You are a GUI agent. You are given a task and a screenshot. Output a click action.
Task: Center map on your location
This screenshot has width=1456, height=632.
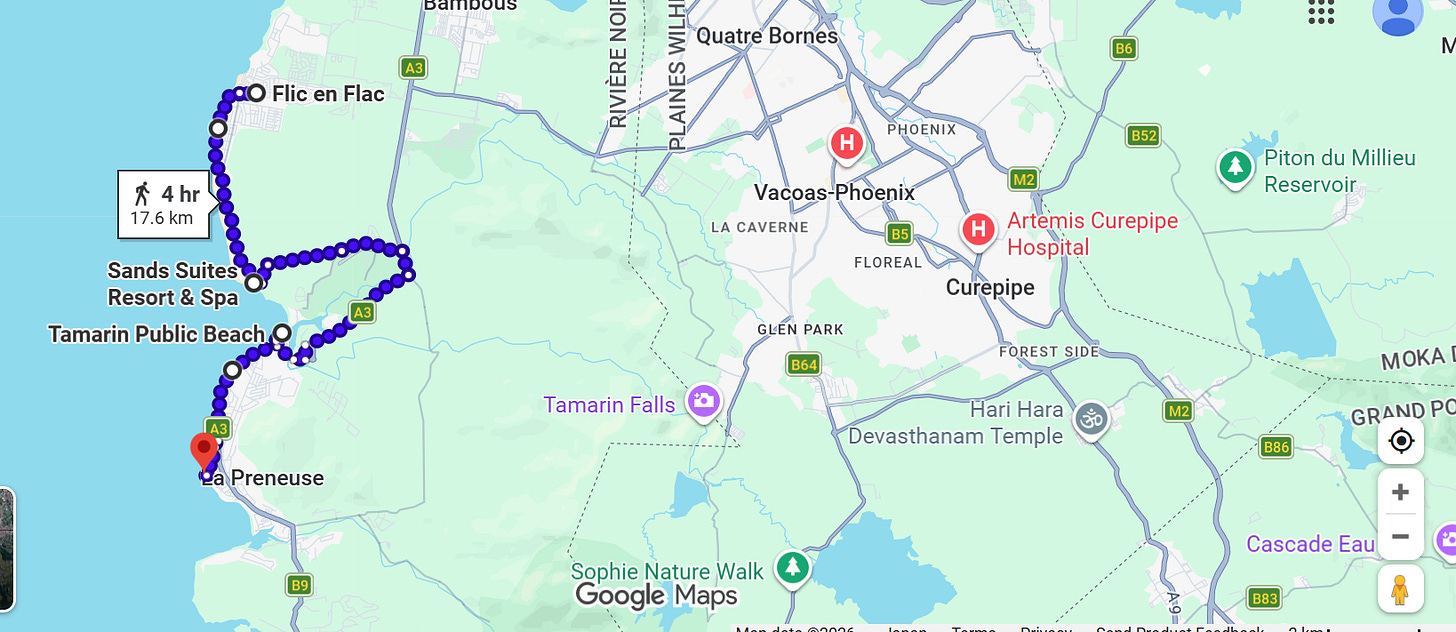[x=1401, y=440]
